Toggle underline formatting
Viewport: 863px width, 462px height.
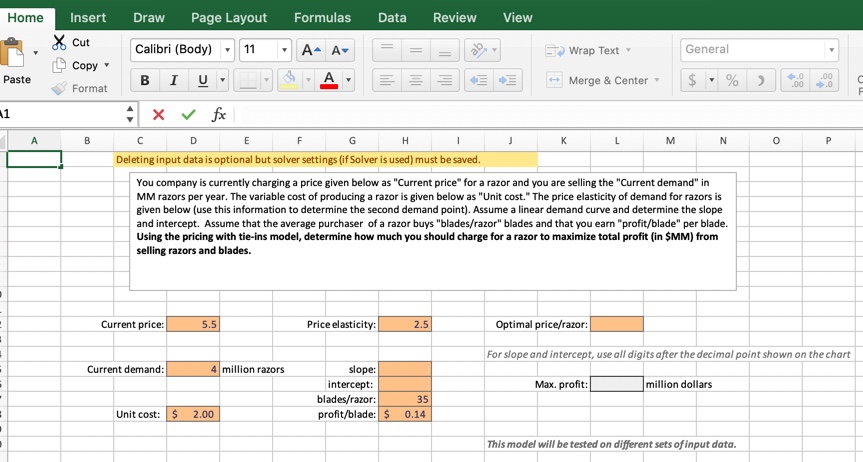(x=203, y=80)
